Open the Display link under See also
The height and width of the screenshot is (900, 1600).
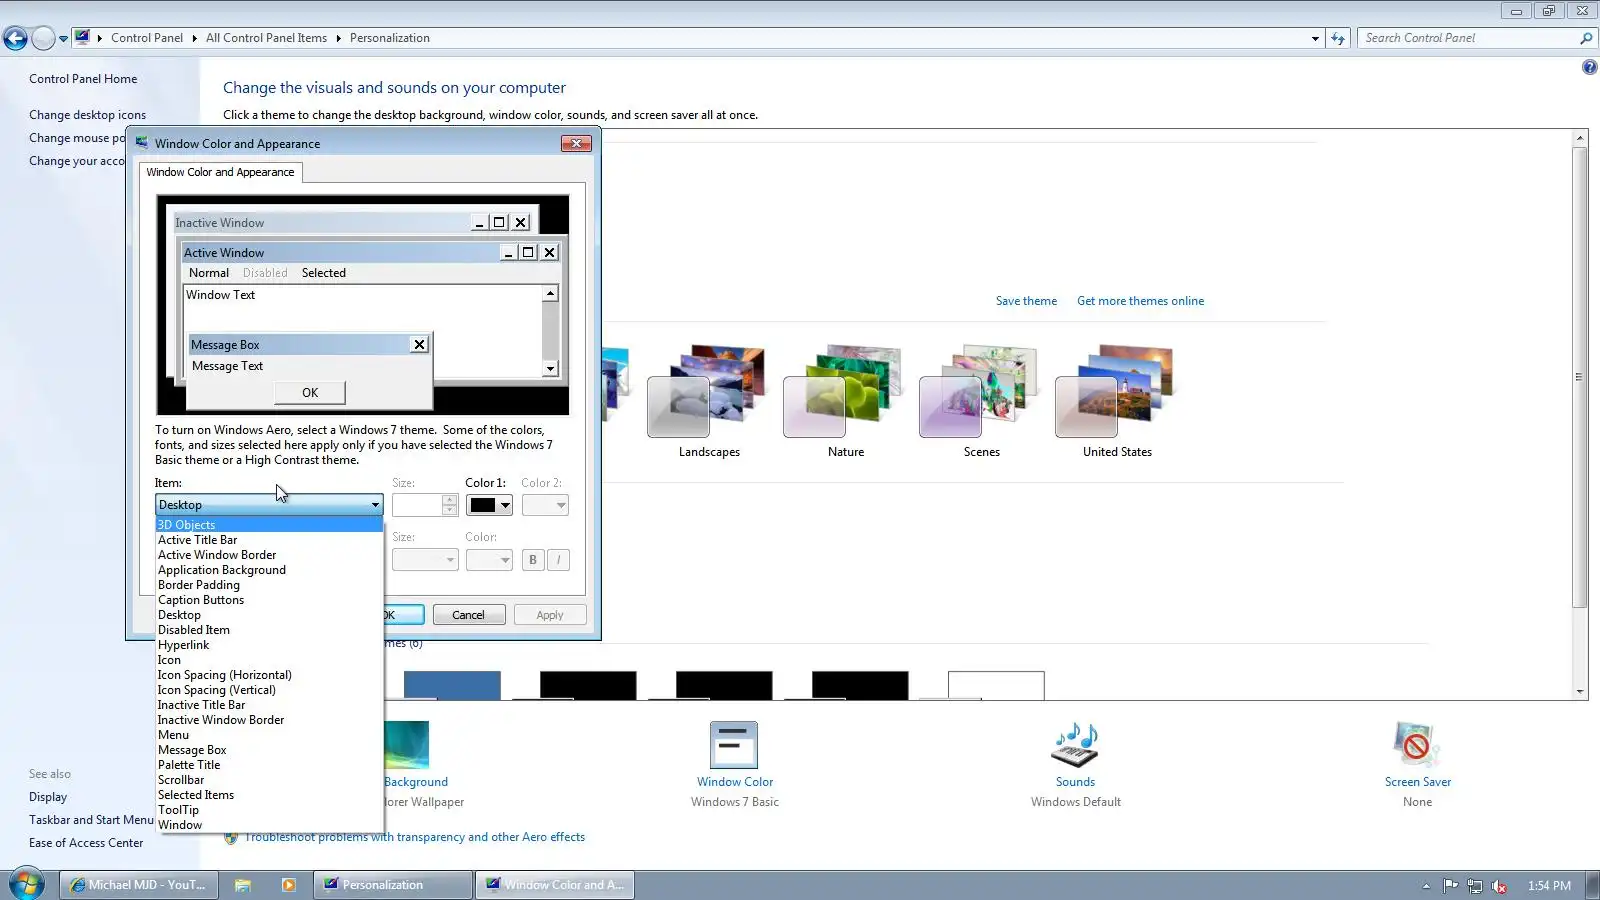tap(48, 797)
